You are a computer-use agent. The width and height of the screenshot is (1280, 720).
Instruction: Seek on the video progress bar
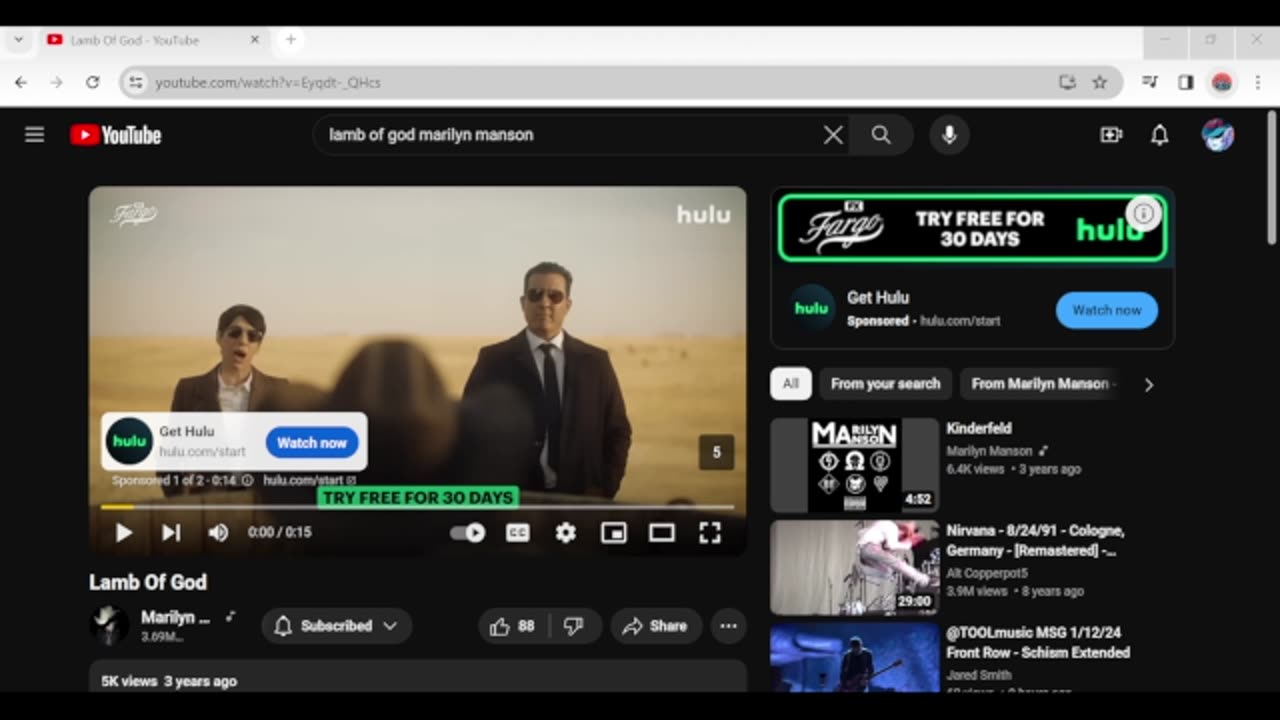(x=417, y=507)
